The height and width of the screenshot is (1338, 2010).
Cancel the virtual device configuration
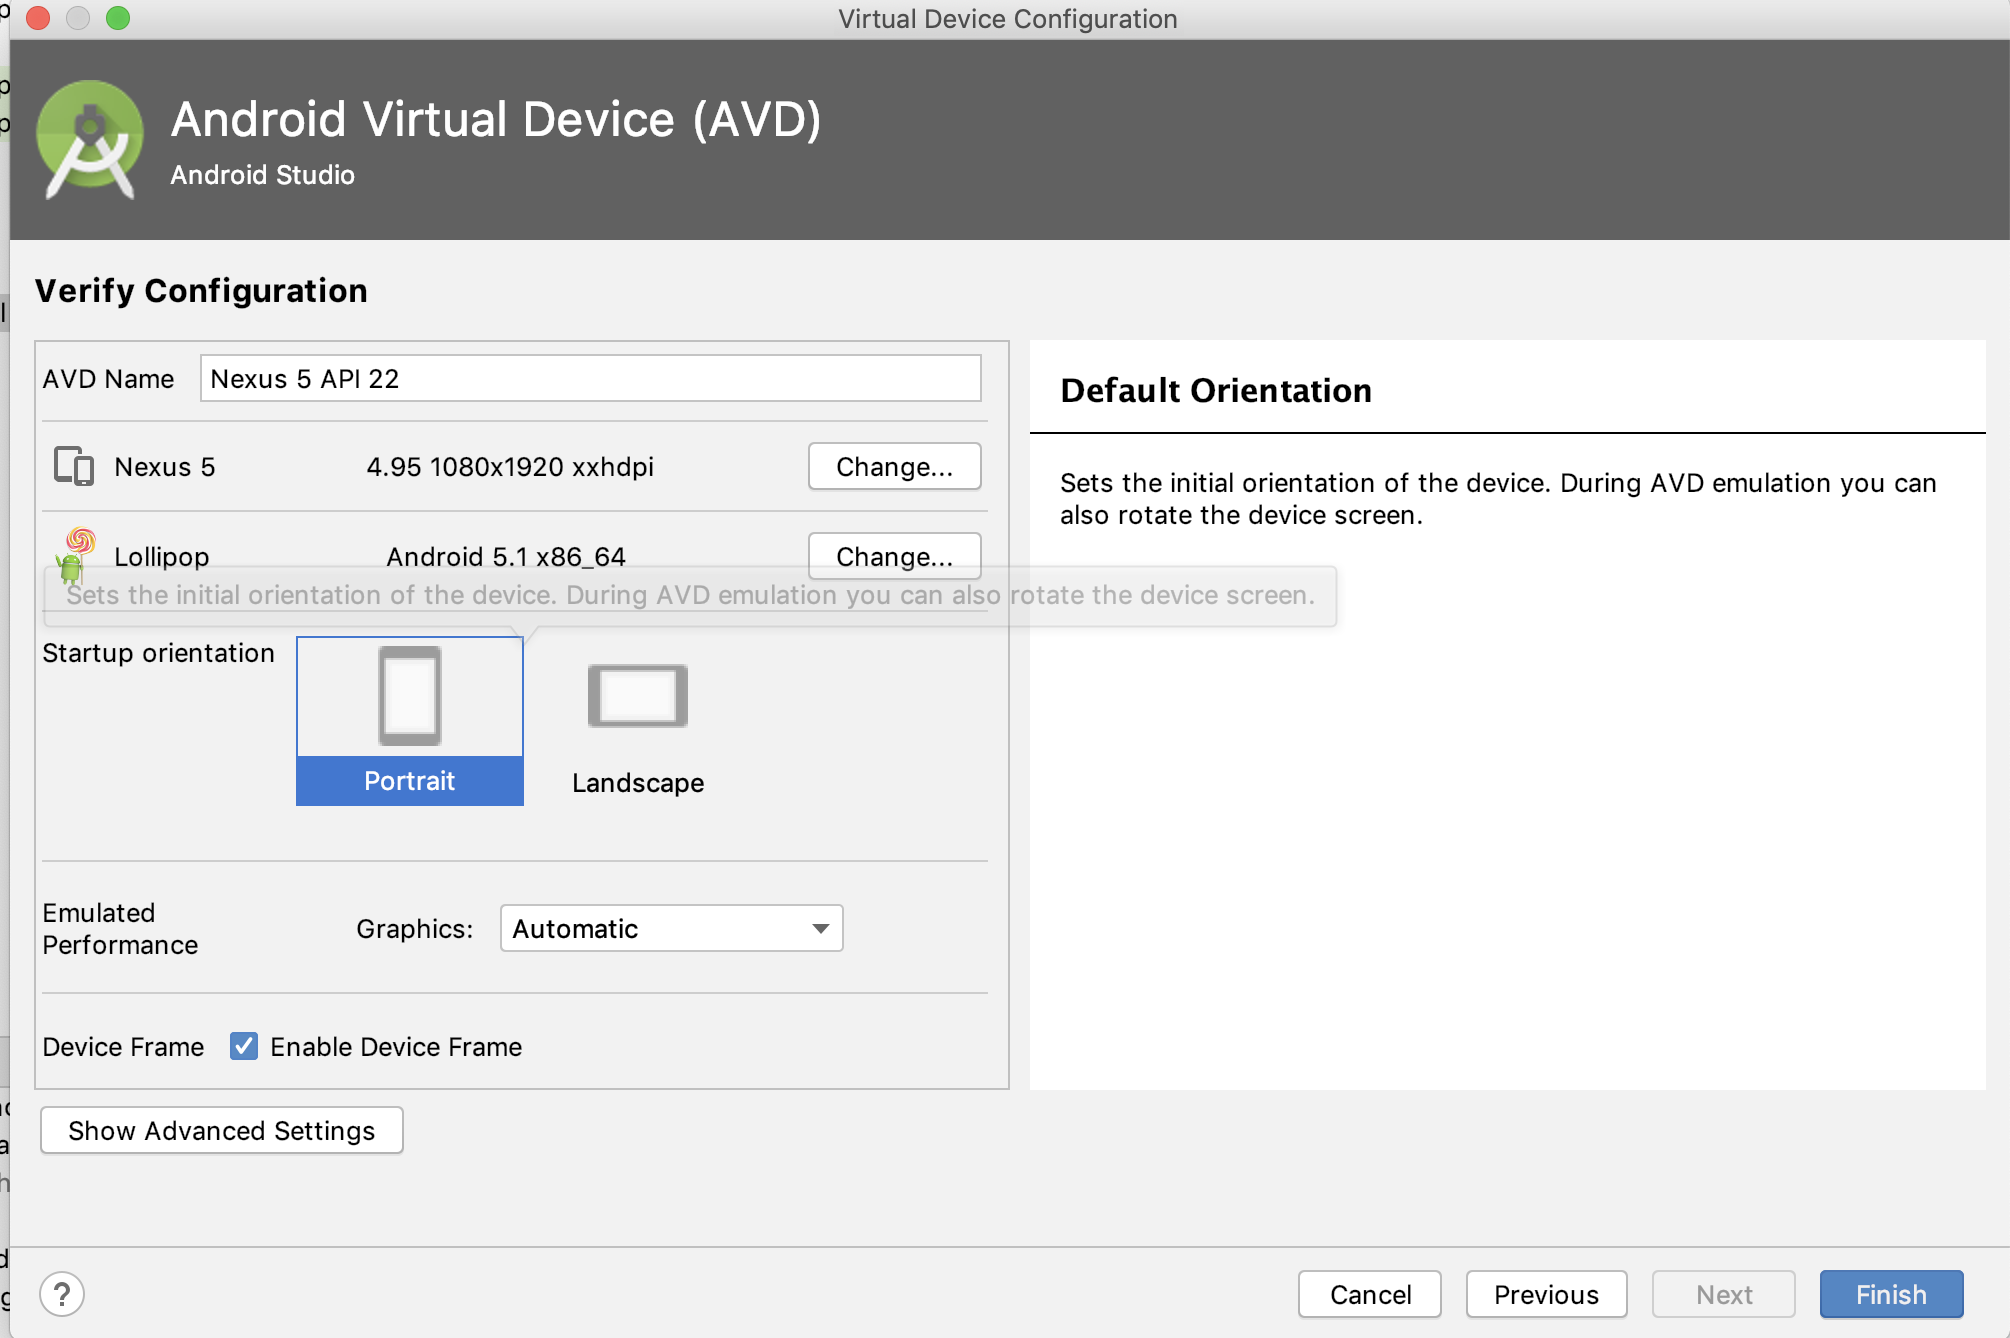point(1370,1295)
